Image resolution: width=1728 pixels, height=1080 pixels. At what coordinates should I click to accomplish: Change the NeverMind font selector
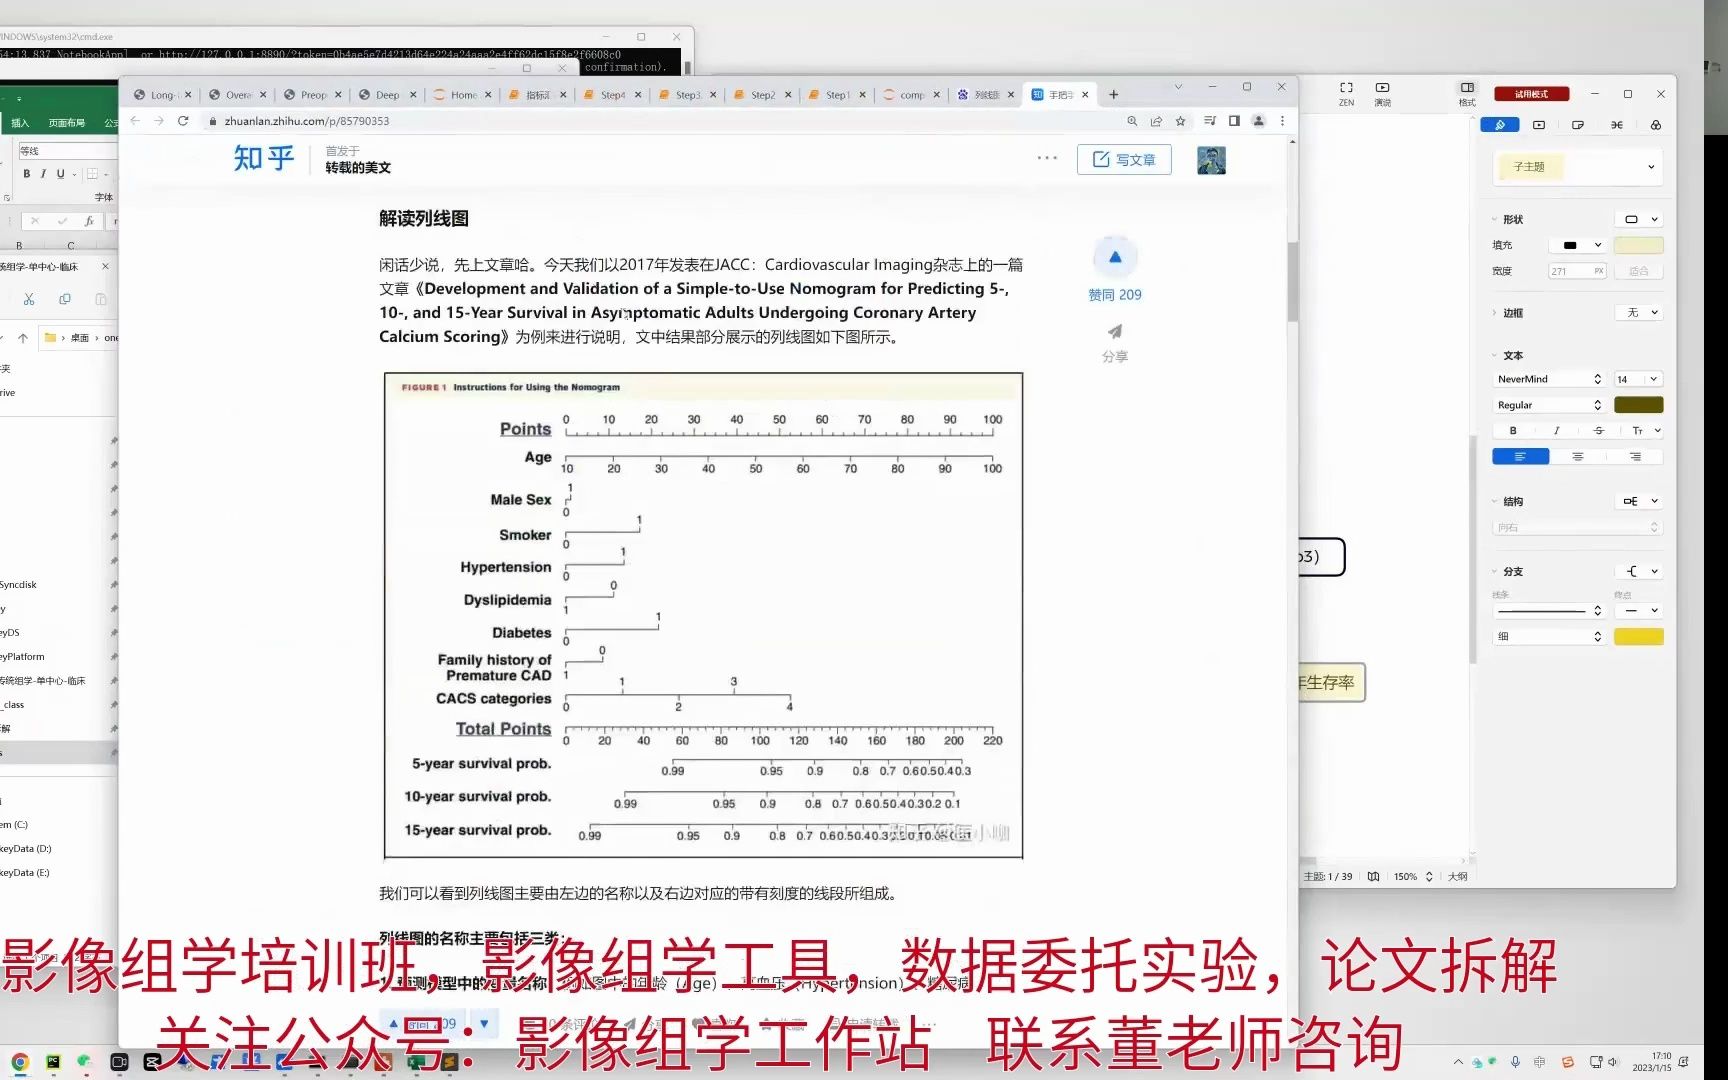1549,379
